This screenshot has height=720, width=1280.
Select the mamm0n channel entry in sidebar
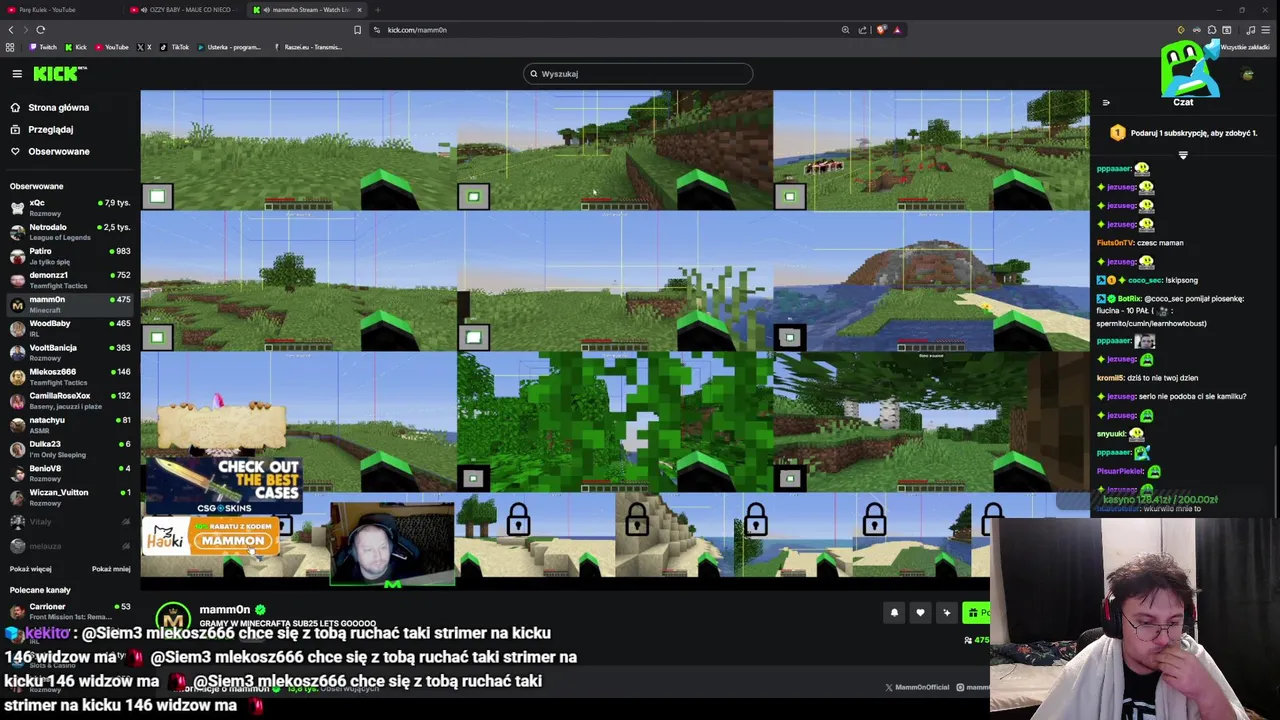70,304
